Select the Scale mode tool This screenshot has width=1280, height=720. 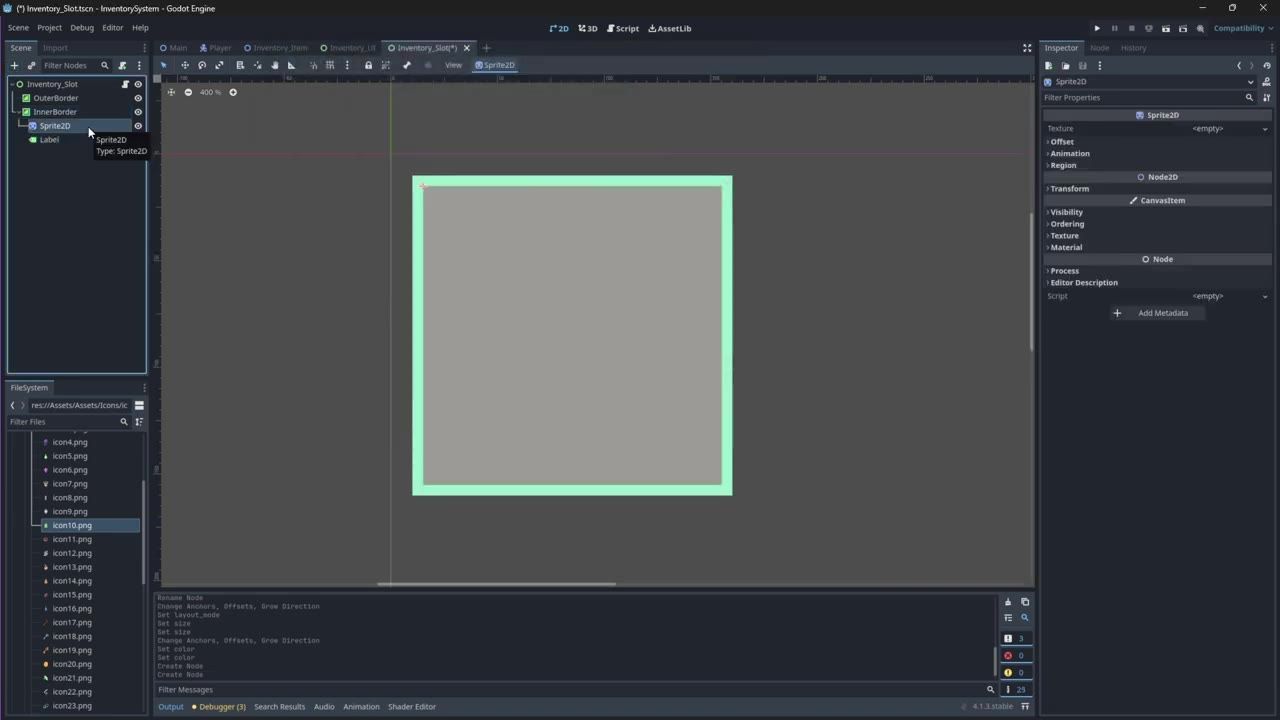tap(219, 65)
